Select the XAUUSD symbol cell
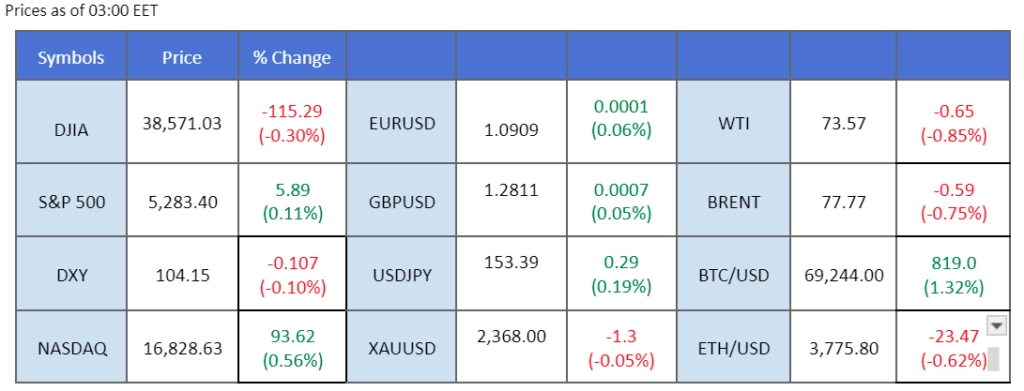 tap(401, 347)
